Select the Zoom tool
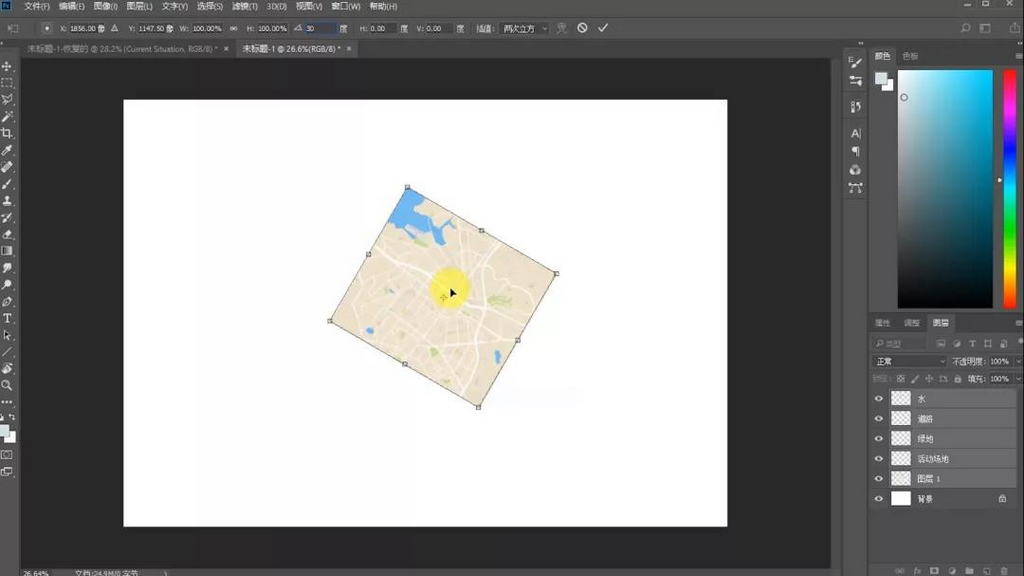This screenshot has width=1024, height=576. tap(7, 385)
